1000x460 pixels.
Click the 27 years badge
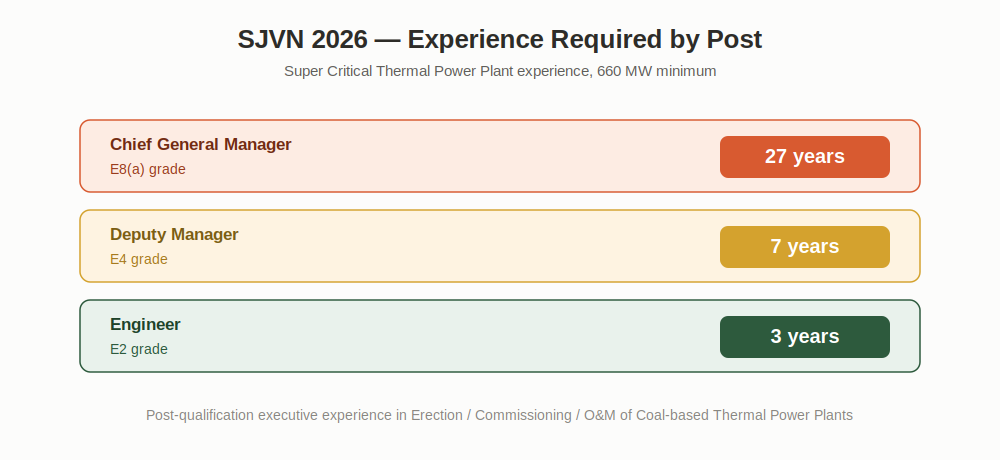click(805, 157)
